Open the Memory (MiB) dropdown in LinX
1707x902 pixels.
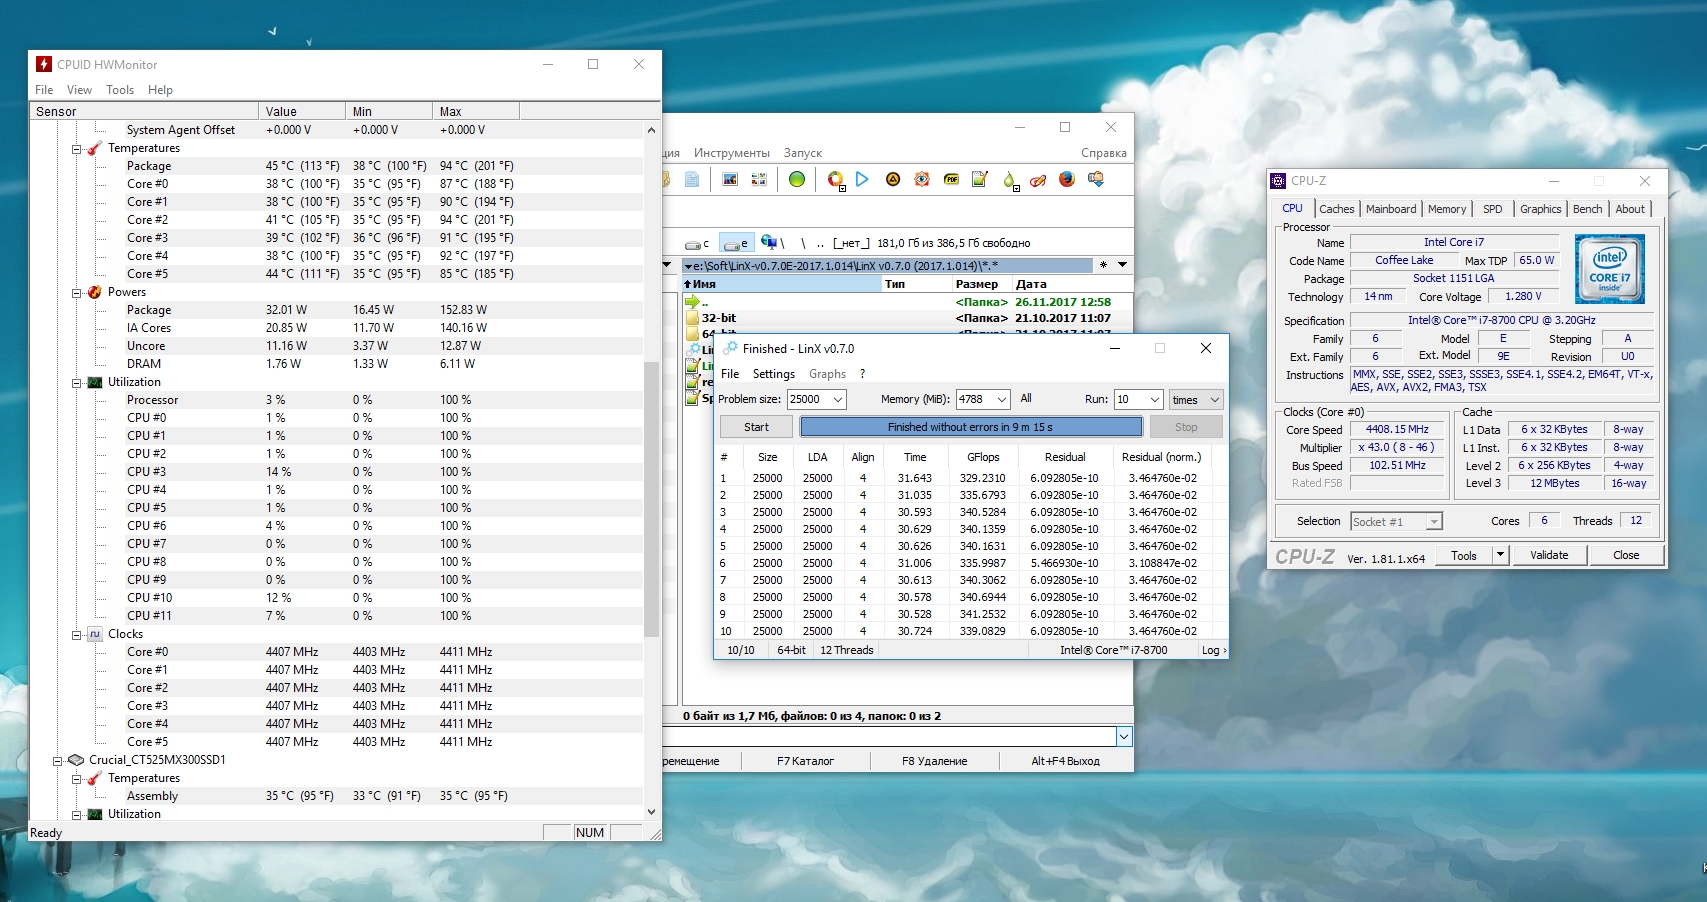1002,399
